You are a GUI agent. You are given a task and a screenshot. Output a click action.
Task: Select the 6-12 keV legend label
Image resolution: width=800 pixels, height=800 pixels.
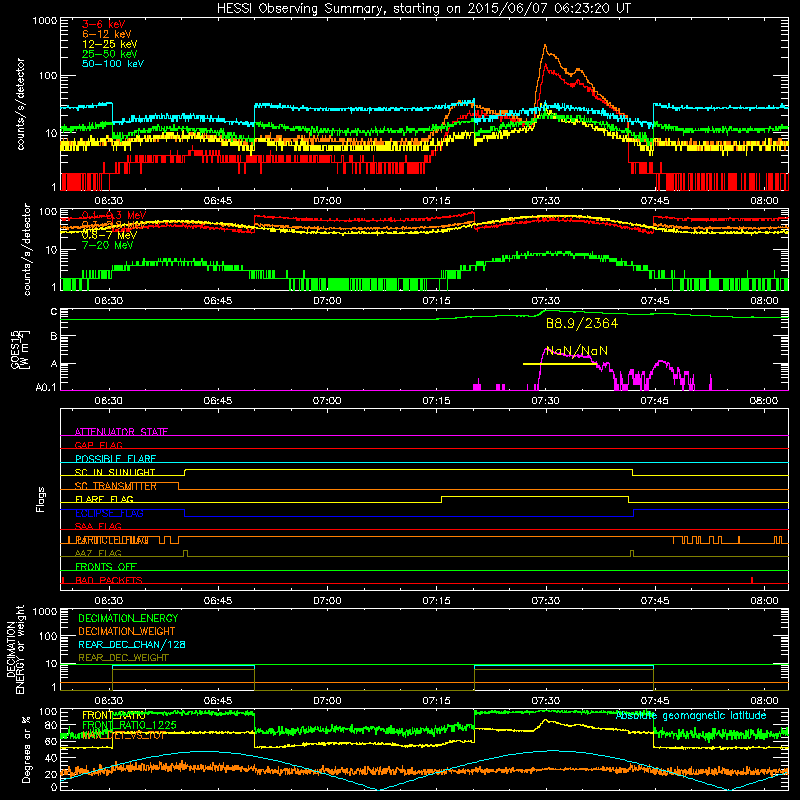[106, 34]
